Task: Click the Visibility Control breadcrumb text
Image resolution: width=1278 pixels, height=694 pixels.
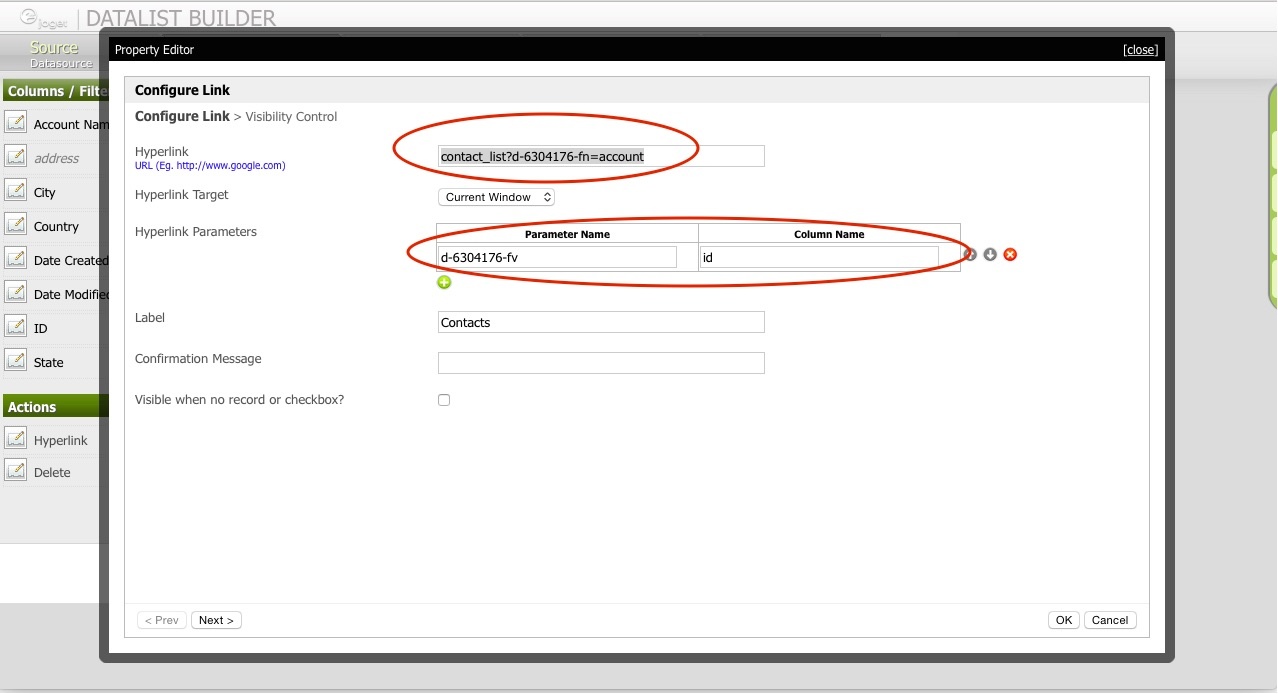Action: [291, 117]
